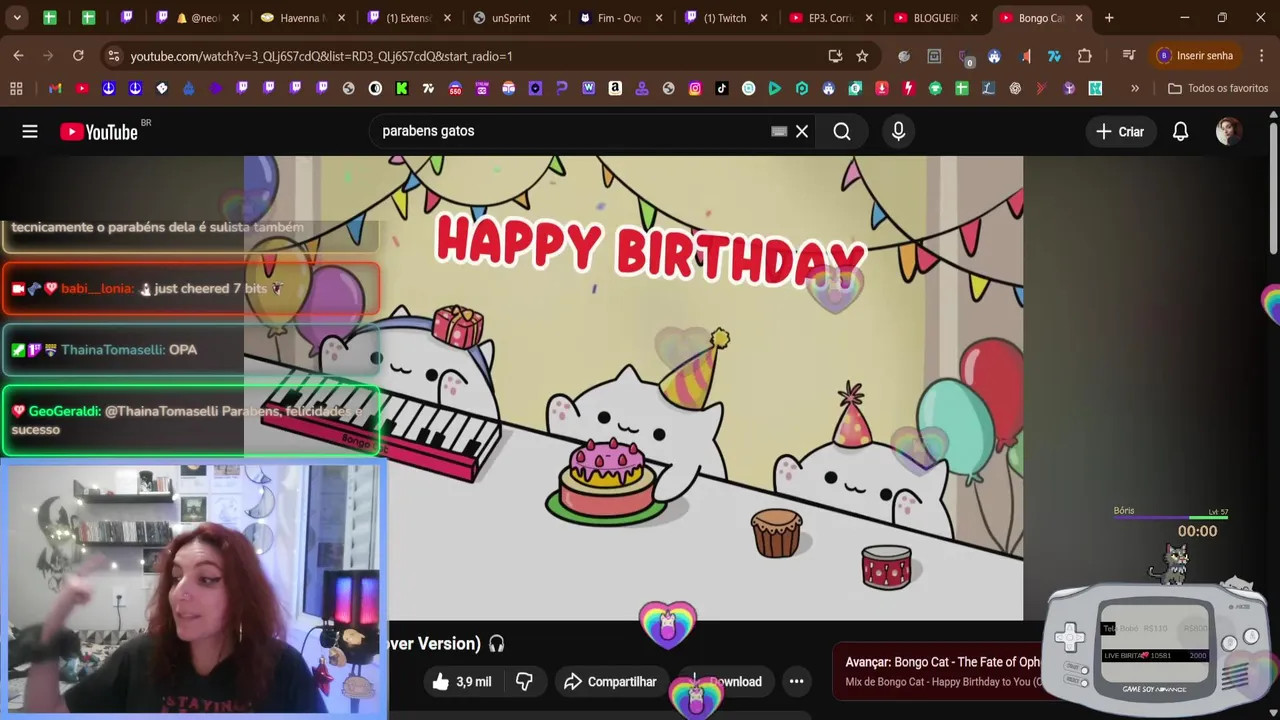1280x720 pixels.
Task: Open the Instagram bookmark
Action: [695, 88]
